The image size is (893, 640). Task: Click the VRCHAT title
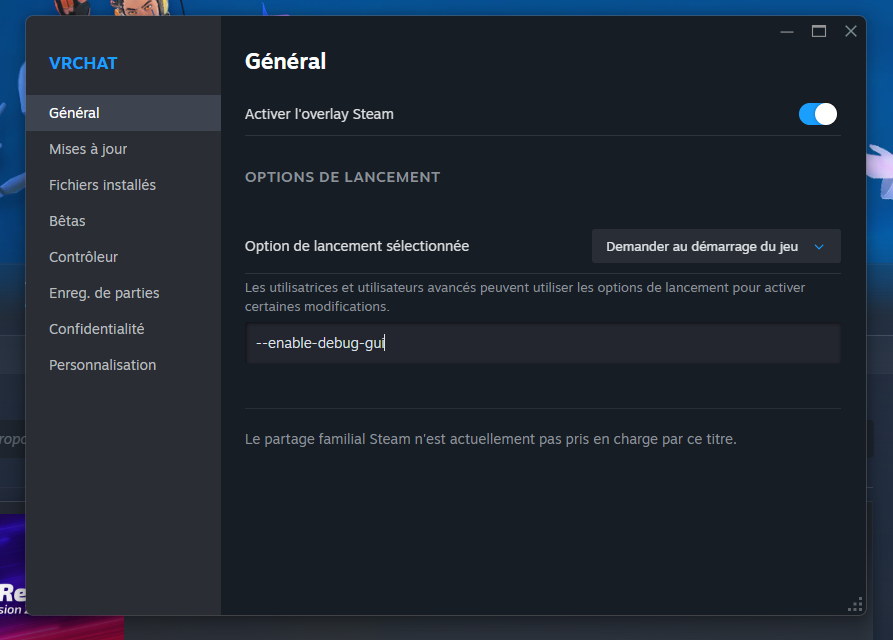[x=83, y=63]
